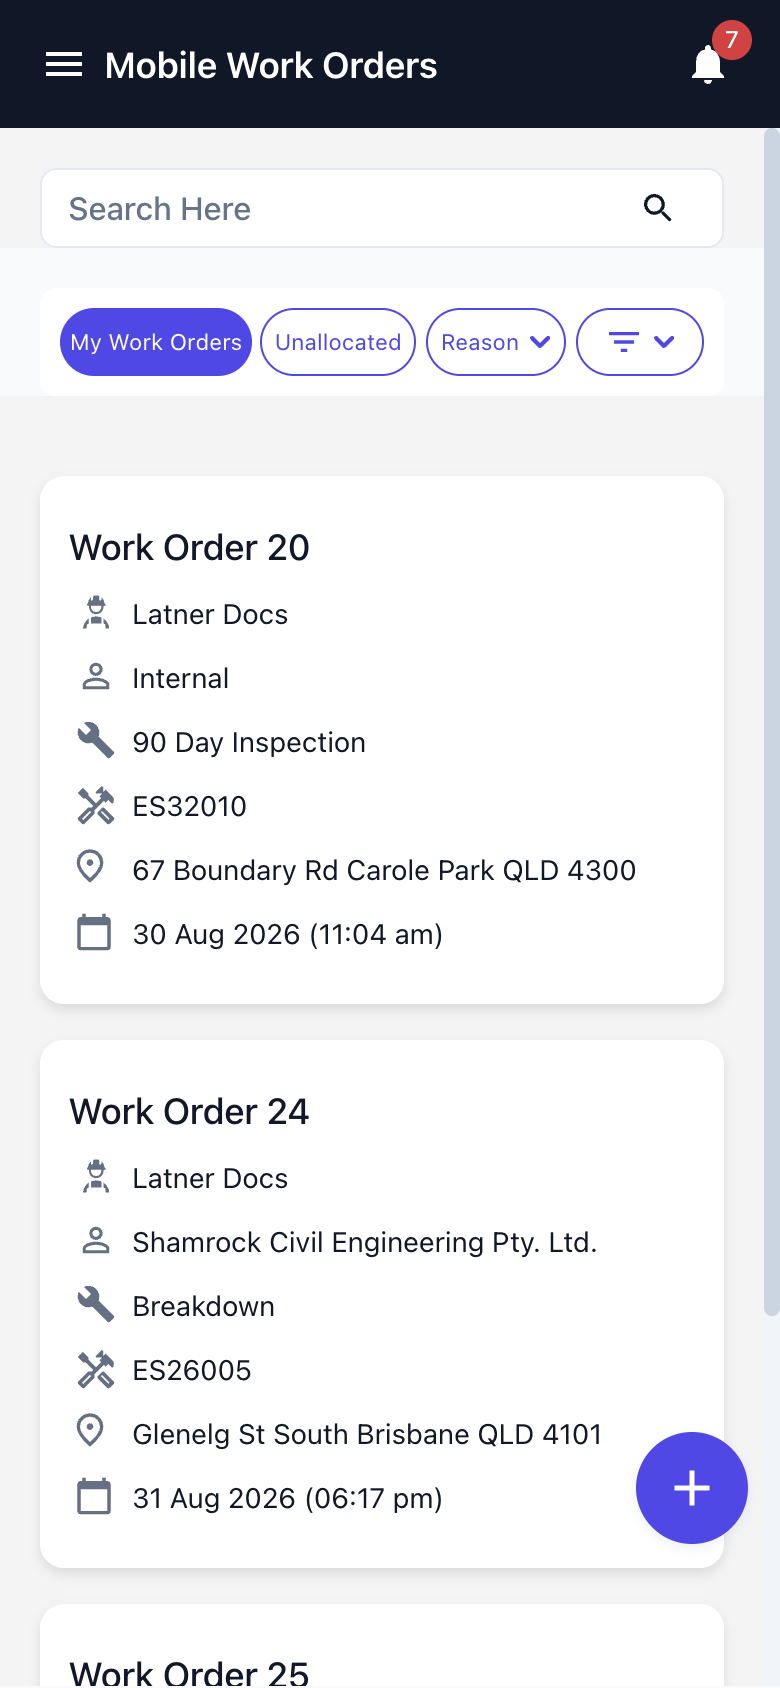The width and height of the screenshot is (780, 1688).
Task: Click the vertical scrollbar on the right
Action: (771, 720)
